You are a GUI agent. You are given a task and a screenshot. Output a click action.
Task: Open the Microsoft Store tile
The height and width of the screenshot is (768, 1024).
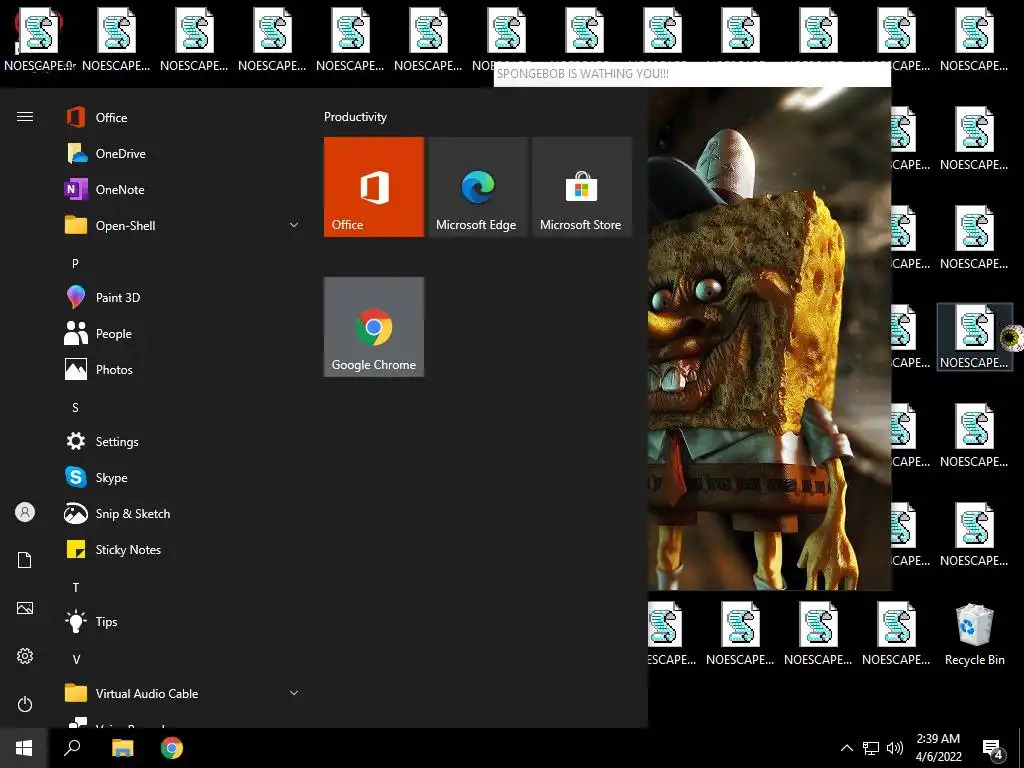click(x=581, y=187)
